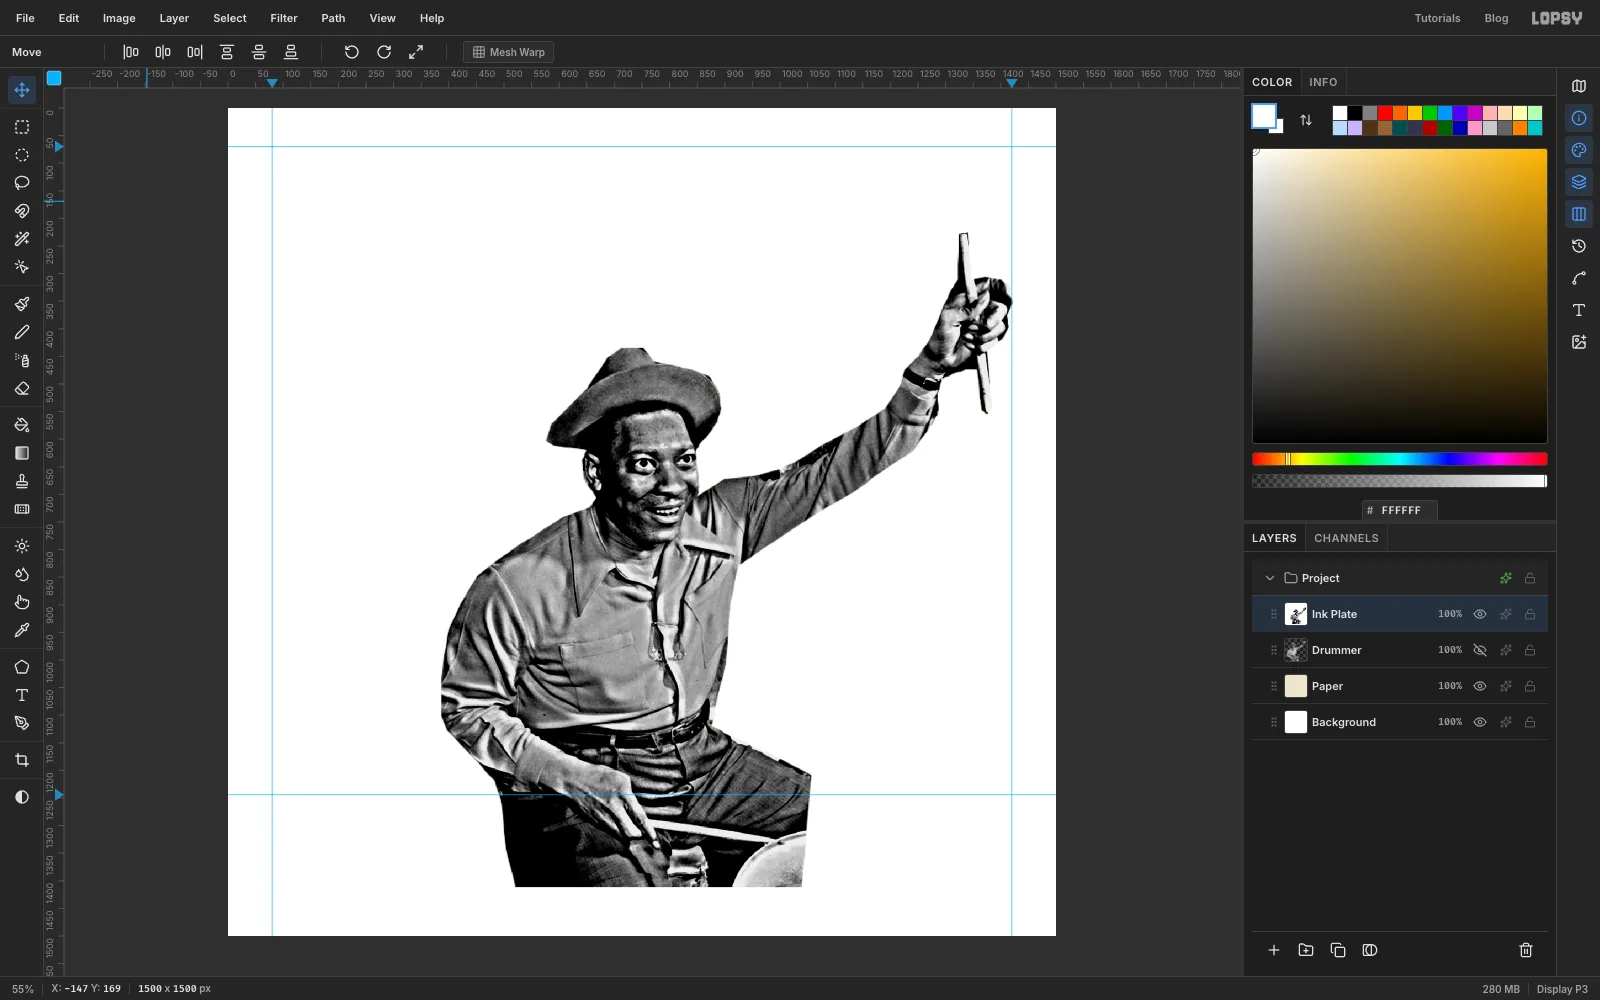Open the File menu
This screenshot has width=1600, height=1000.
click(25, 18)
